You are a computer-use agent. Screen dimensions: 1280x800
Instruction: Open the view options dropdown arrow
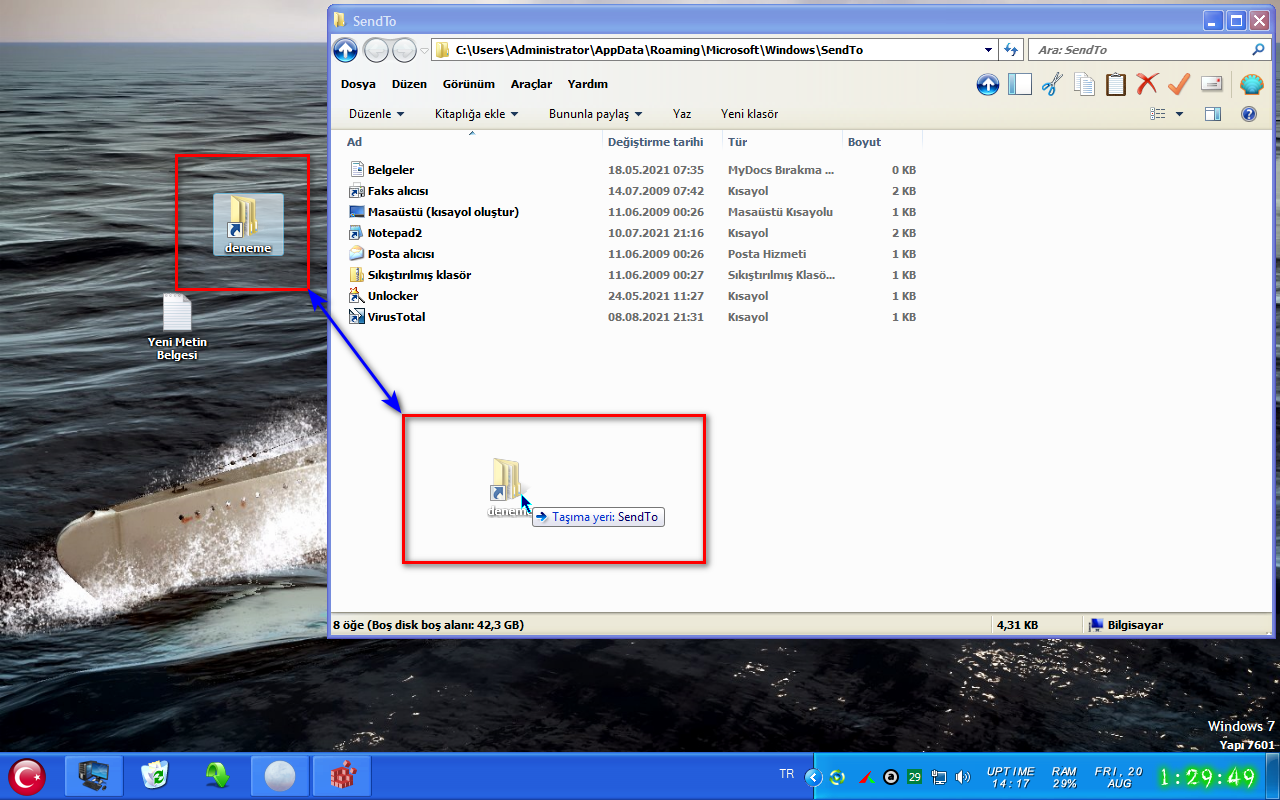[x=1179, y=114]
